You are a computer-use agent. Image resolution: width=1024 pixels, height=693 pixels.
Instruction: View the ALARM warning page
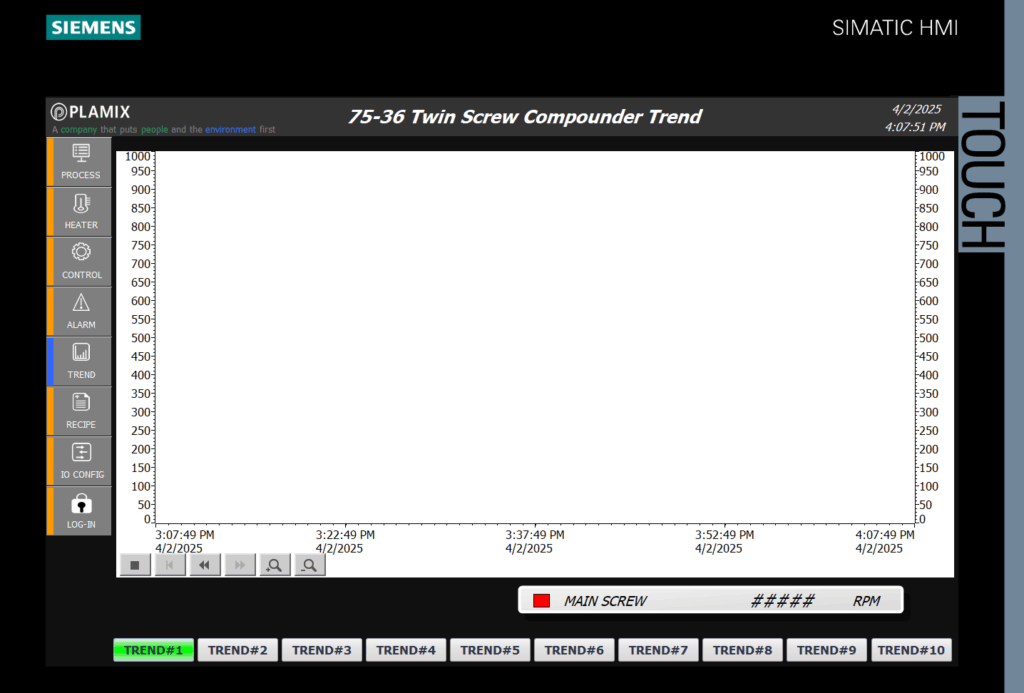point(81,311)
